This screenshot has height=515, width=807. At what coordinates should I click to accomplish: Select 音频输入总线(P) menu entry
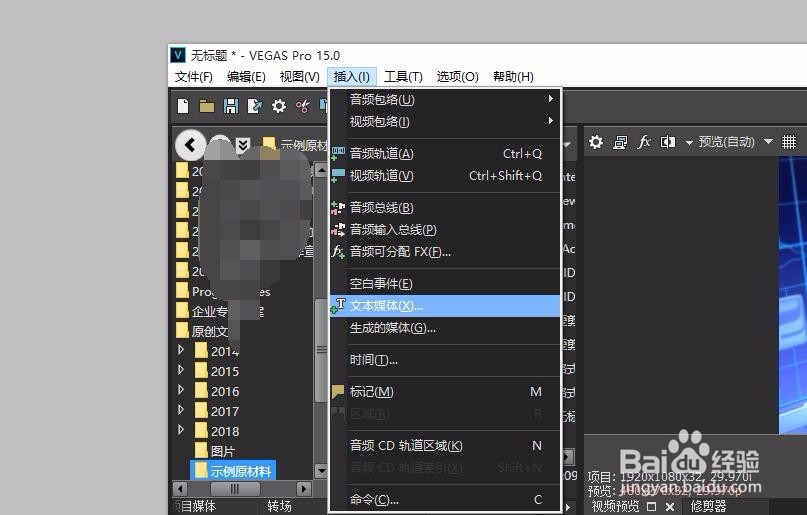[445, 229]
